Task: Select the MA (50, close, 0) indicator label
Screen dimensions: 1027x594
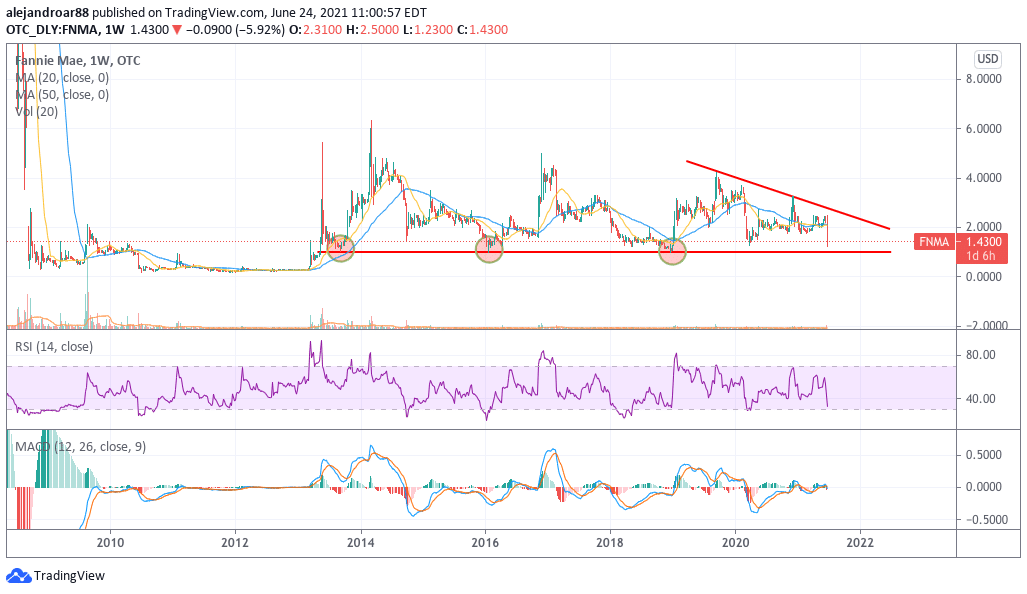Action: coord(62,94)
